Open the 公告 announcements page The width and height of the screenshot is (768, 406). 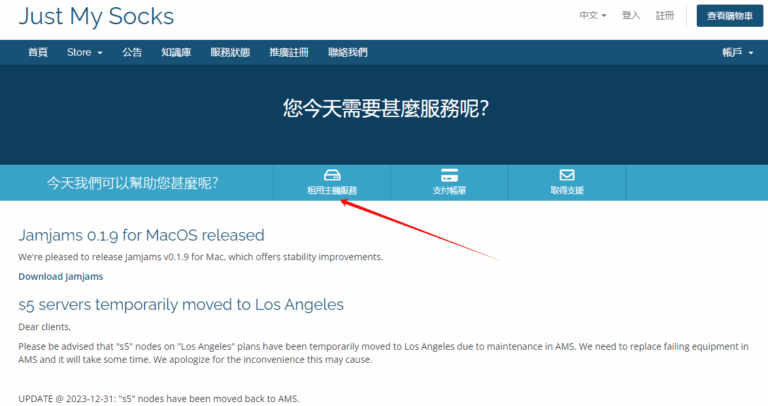132,52
